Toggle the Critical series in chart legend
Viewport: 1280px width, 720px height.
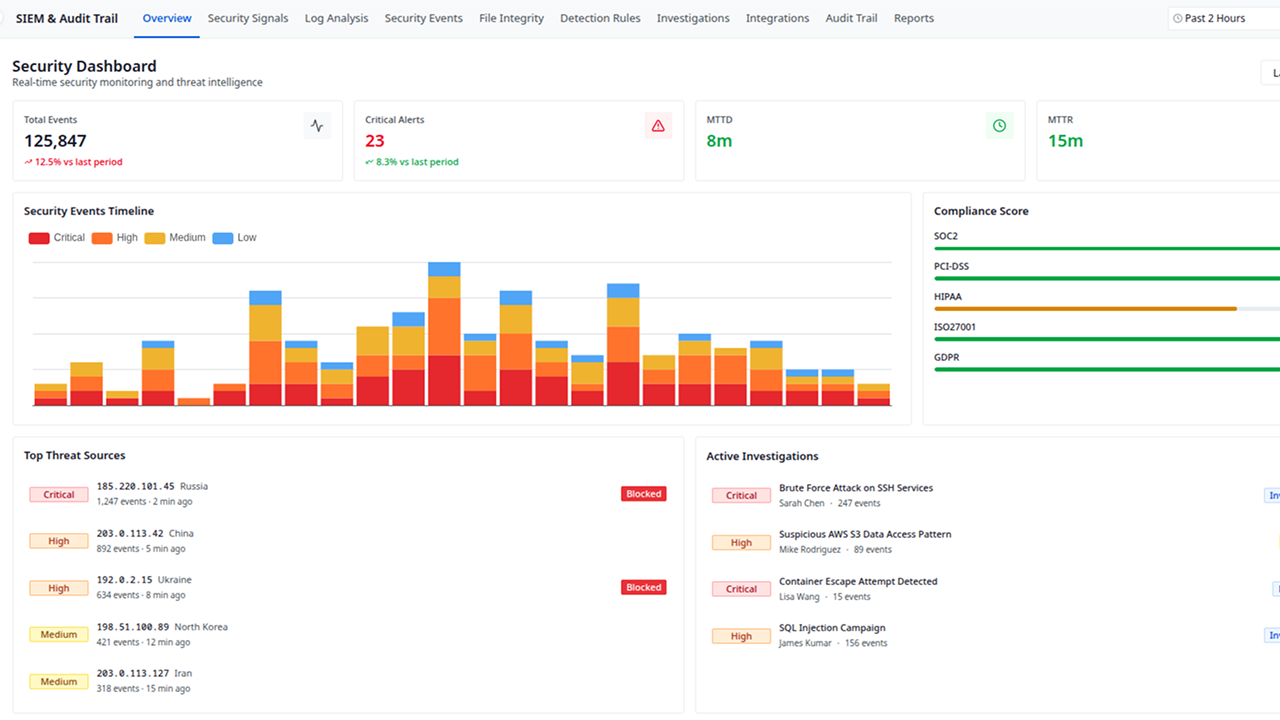tap(57, 238)
